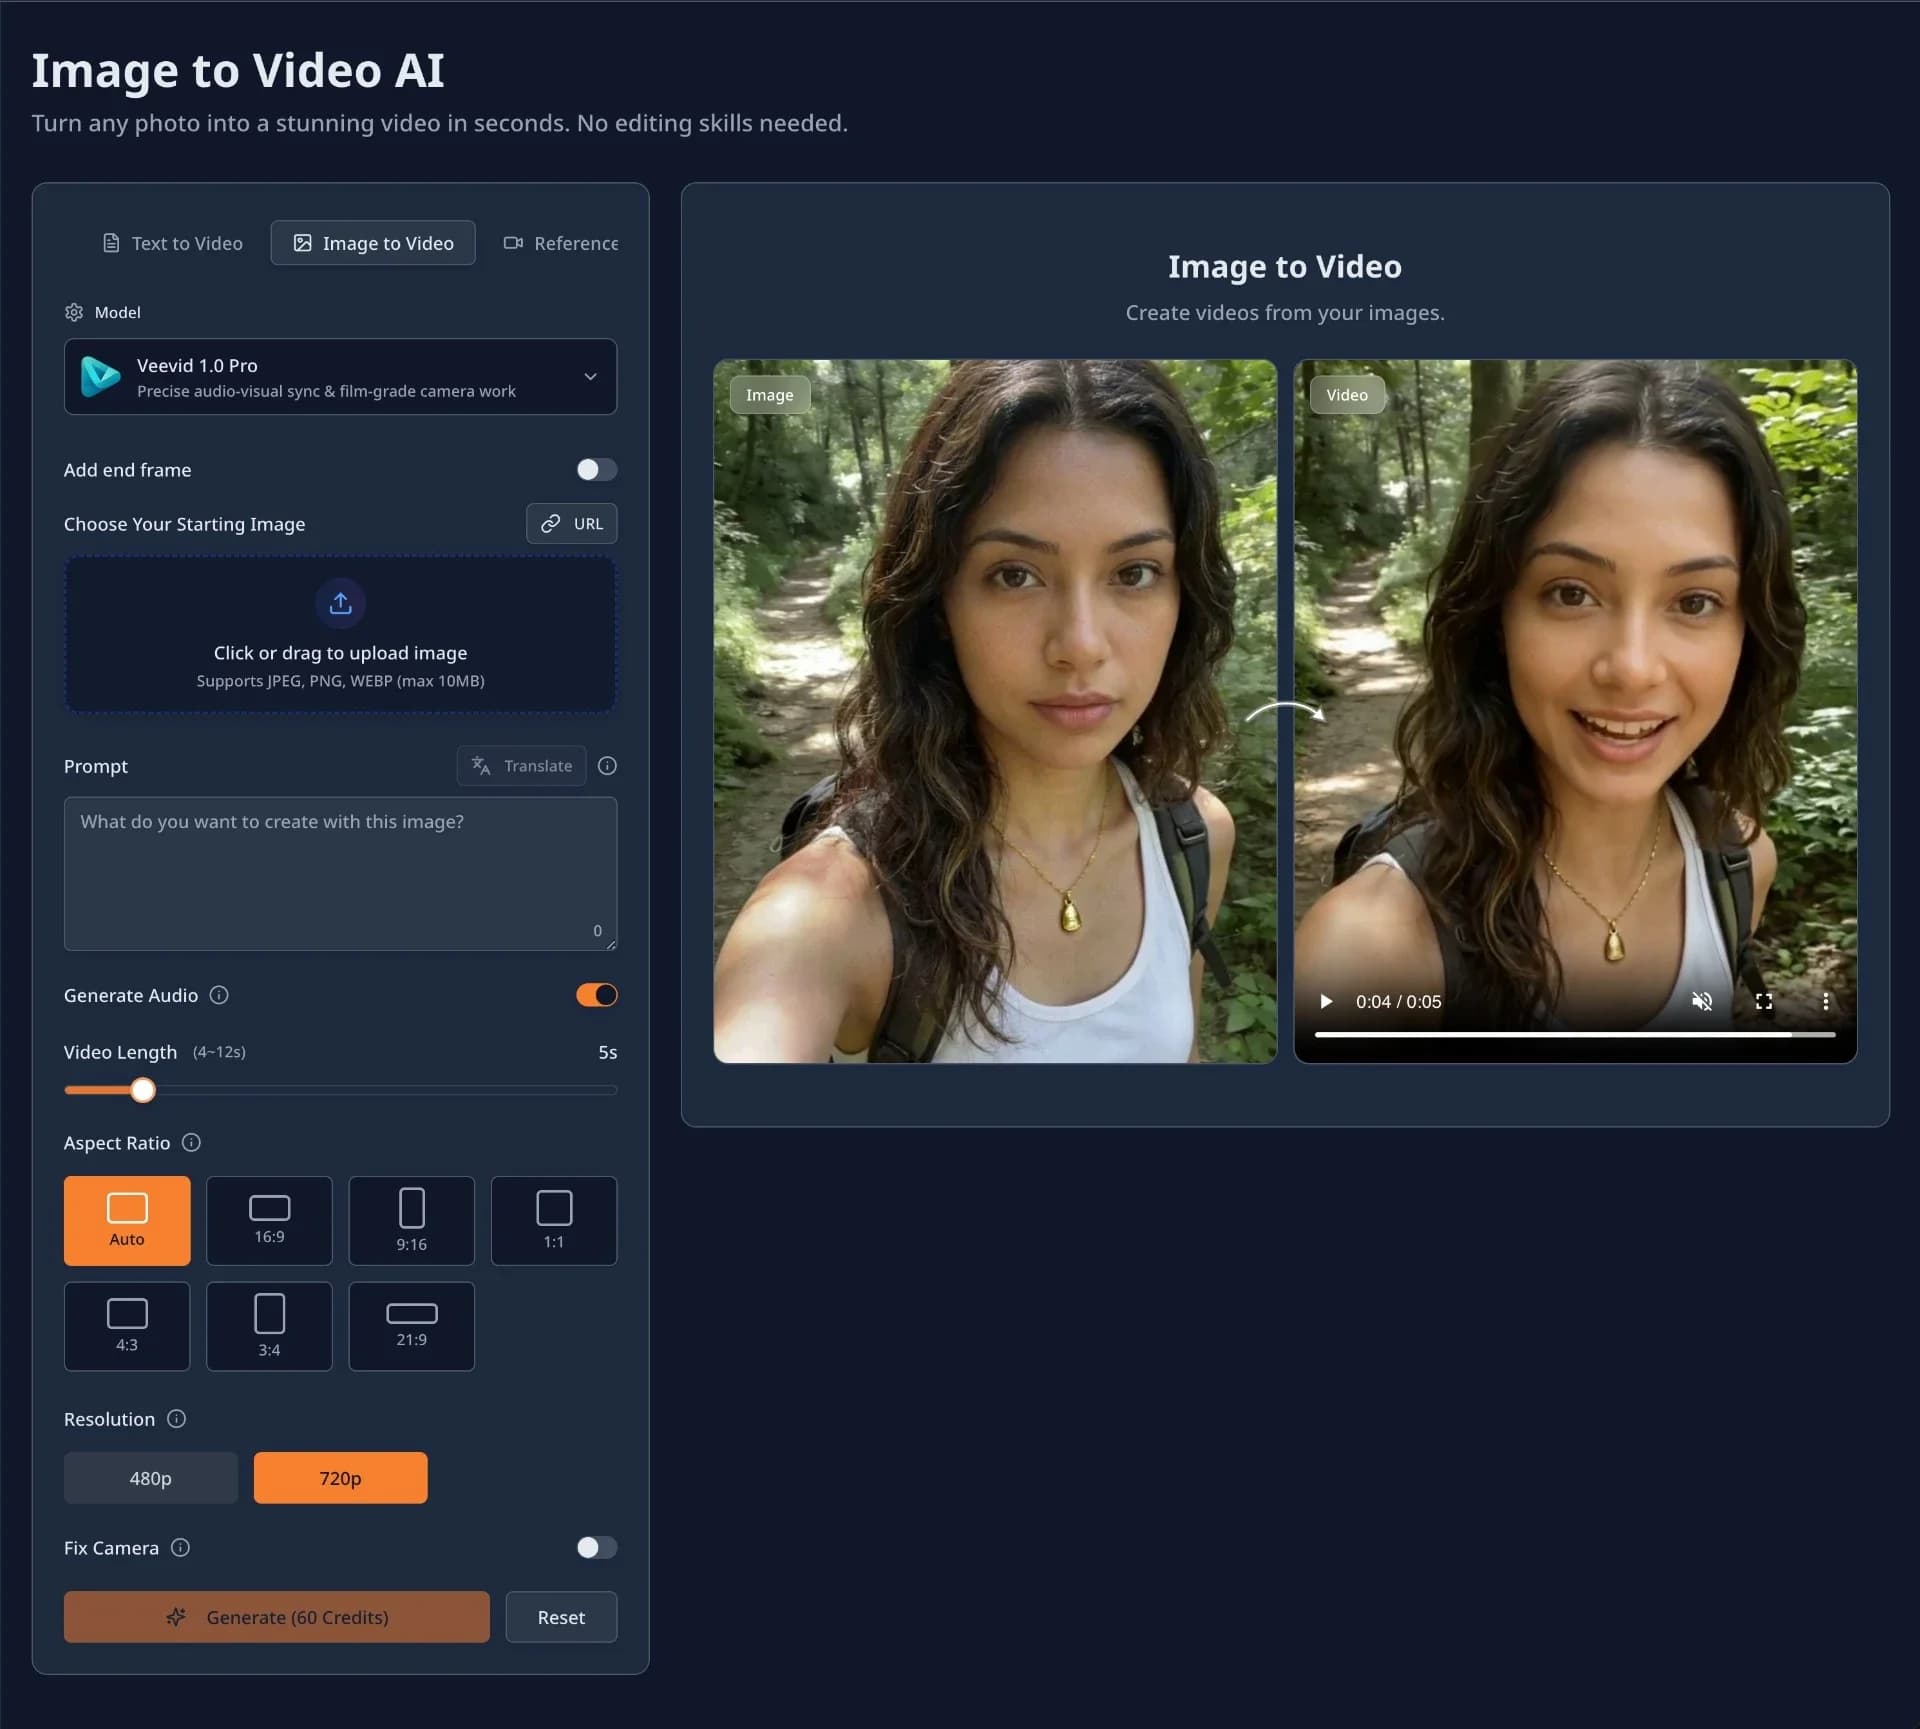The height and width of the screenshot is (1729, 1920).
Task: Click the Generate (60 Credits) button
Action: pyautogui.click(x=277, y=1616)
